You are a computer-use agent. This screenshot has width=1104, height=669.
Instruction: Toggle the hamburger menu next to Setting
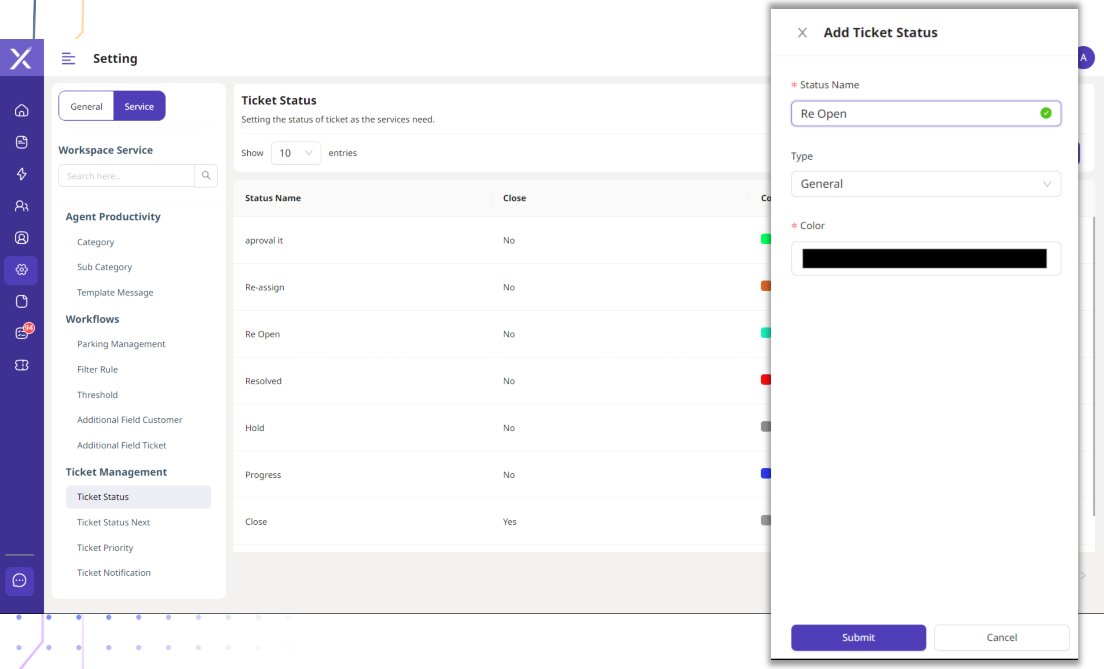(68, 59)
